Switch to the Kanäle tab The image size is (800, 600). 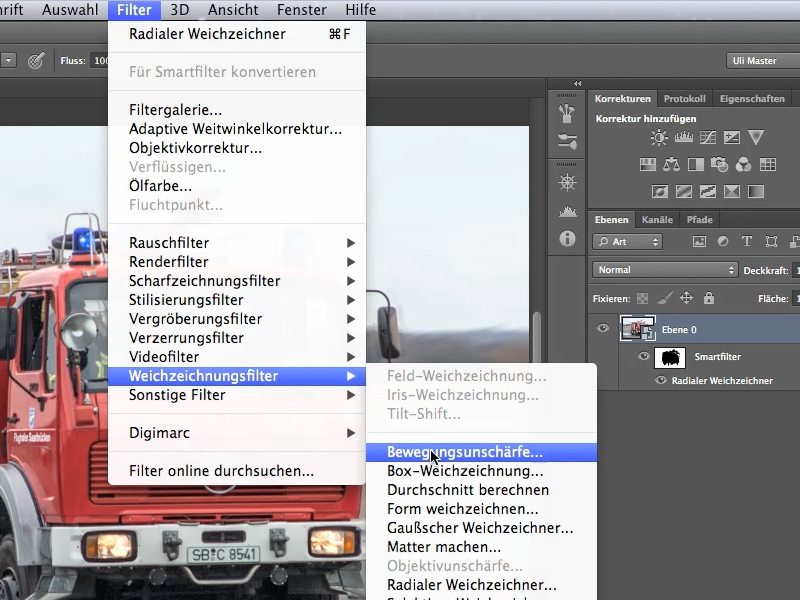click(x=657, y=220)
